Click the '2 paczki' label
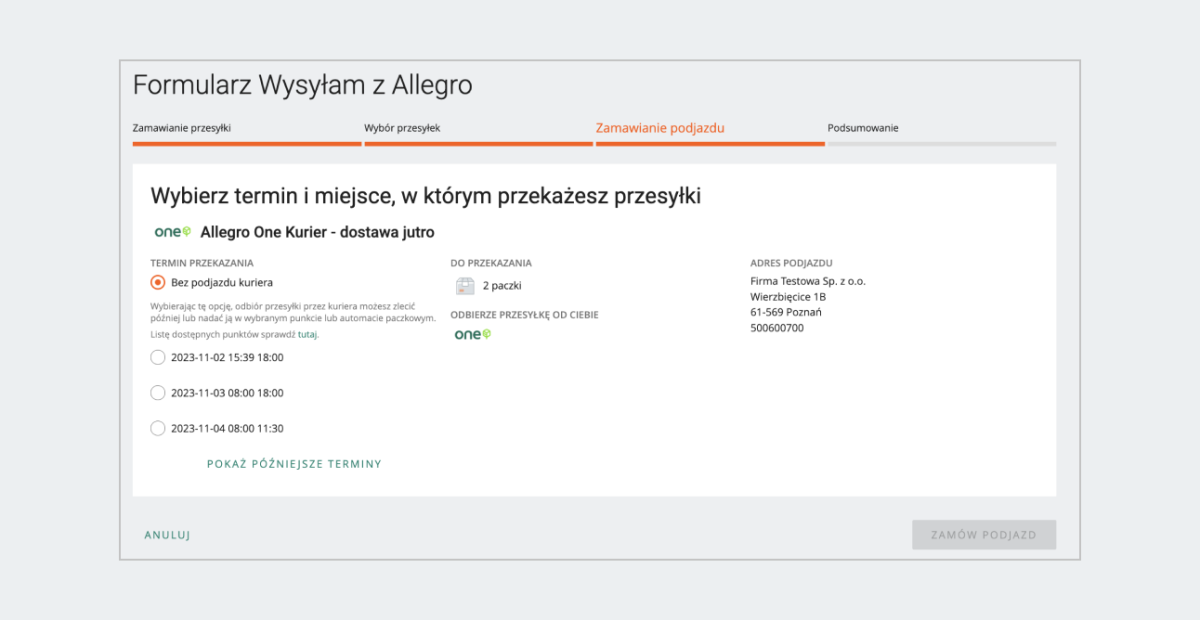The image size is (1200, 620). click(504, 286)
